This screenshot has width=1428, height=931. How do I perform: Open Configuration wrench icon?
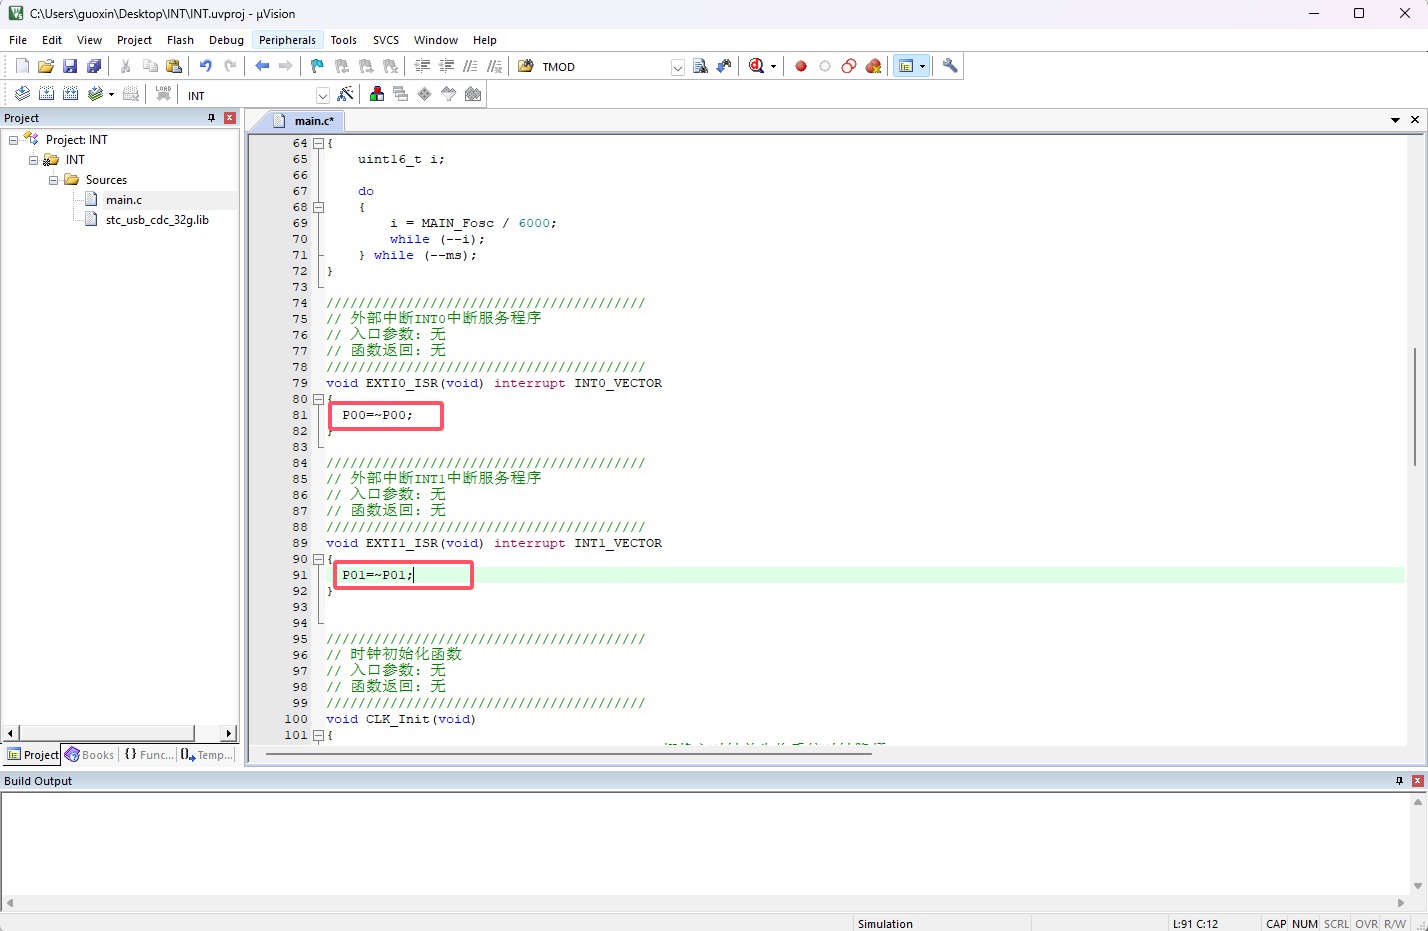pyautogui.click(x=950, y=66)
